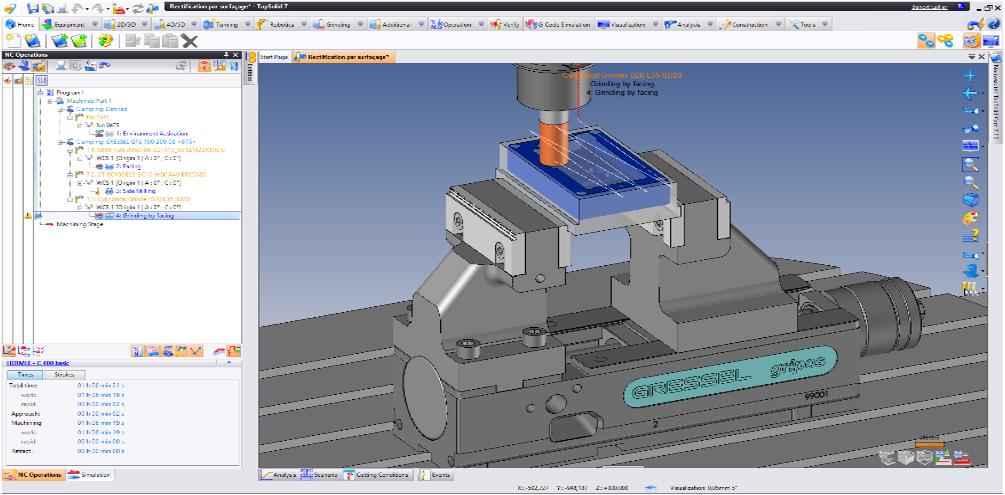
Task: Click the blue sliders filter icon above tree
Action: coord(42,81)
